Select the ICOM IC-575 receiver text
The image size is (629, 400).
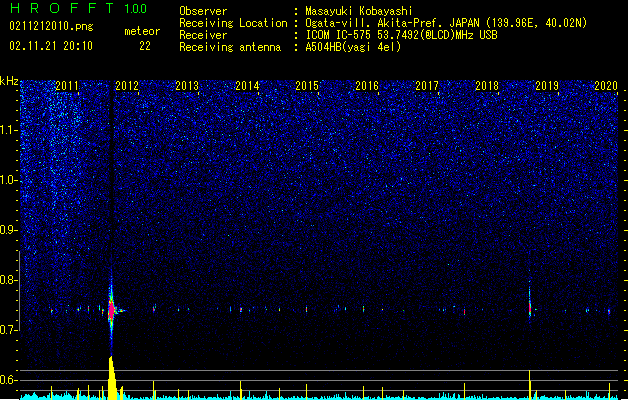click(401, 35)
